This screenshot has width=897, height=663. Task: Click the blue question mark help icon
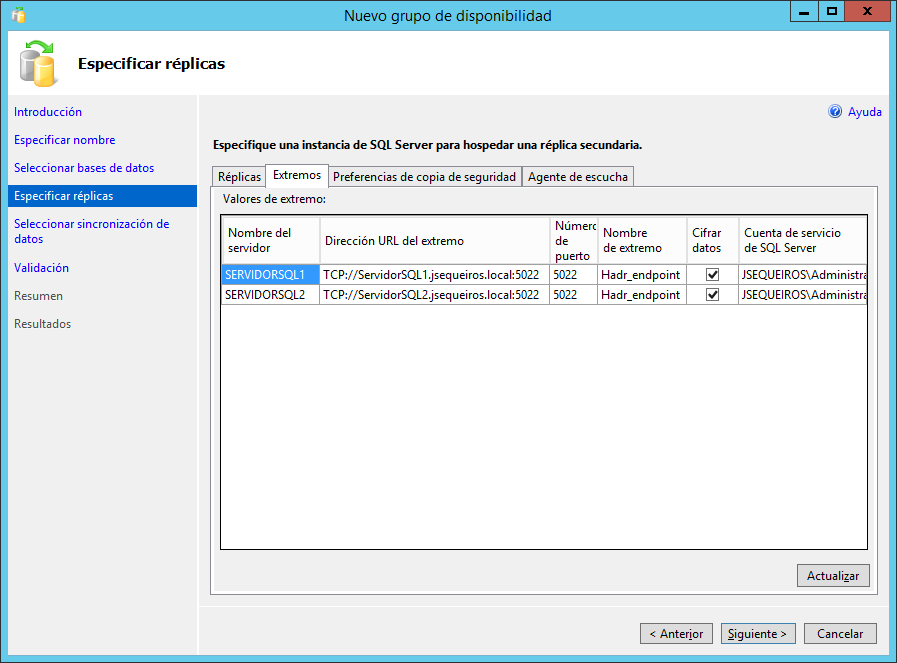coord(835,111)
